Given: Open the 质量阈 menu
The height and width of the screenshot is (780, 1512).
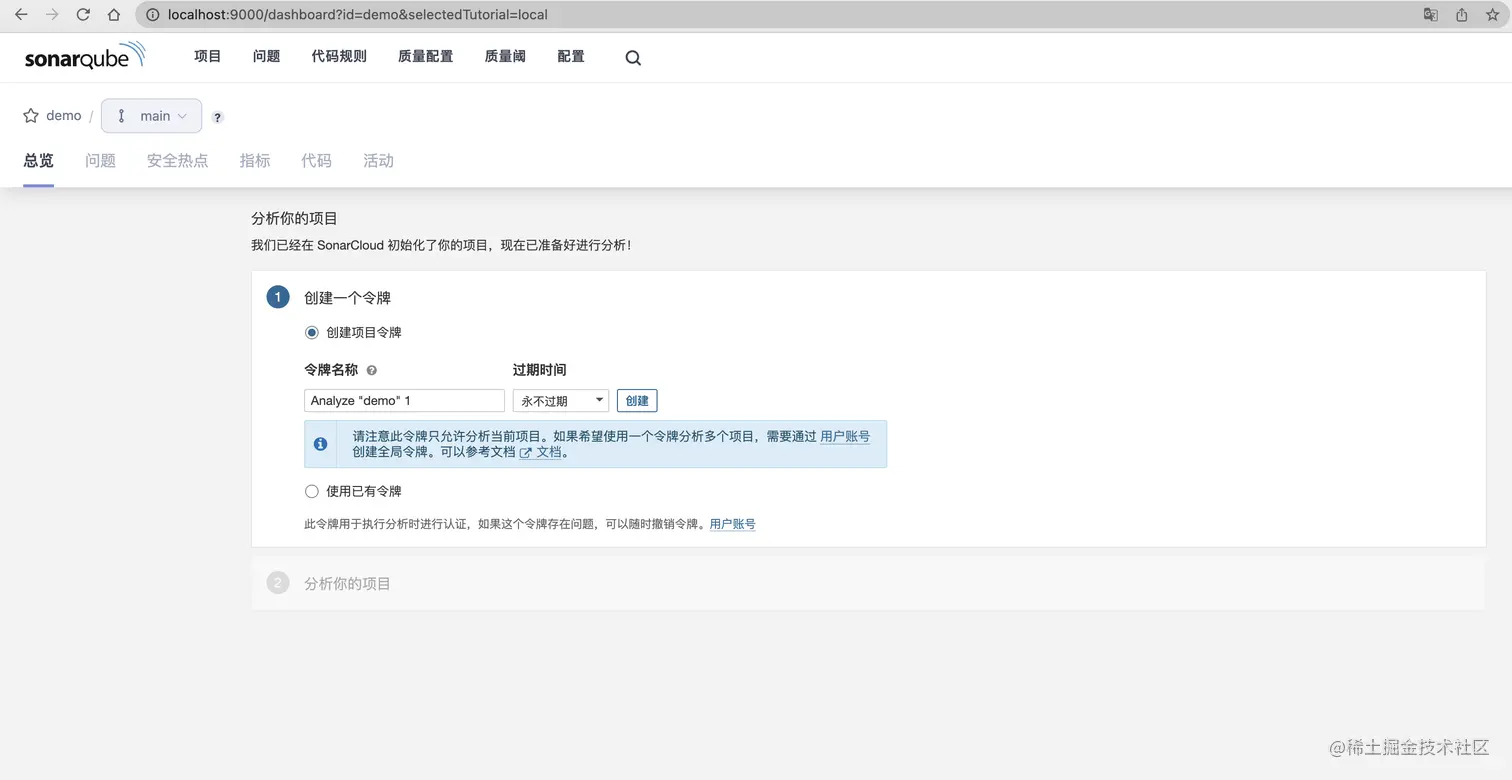Looking at the screenshot, I should coord(505,57).
